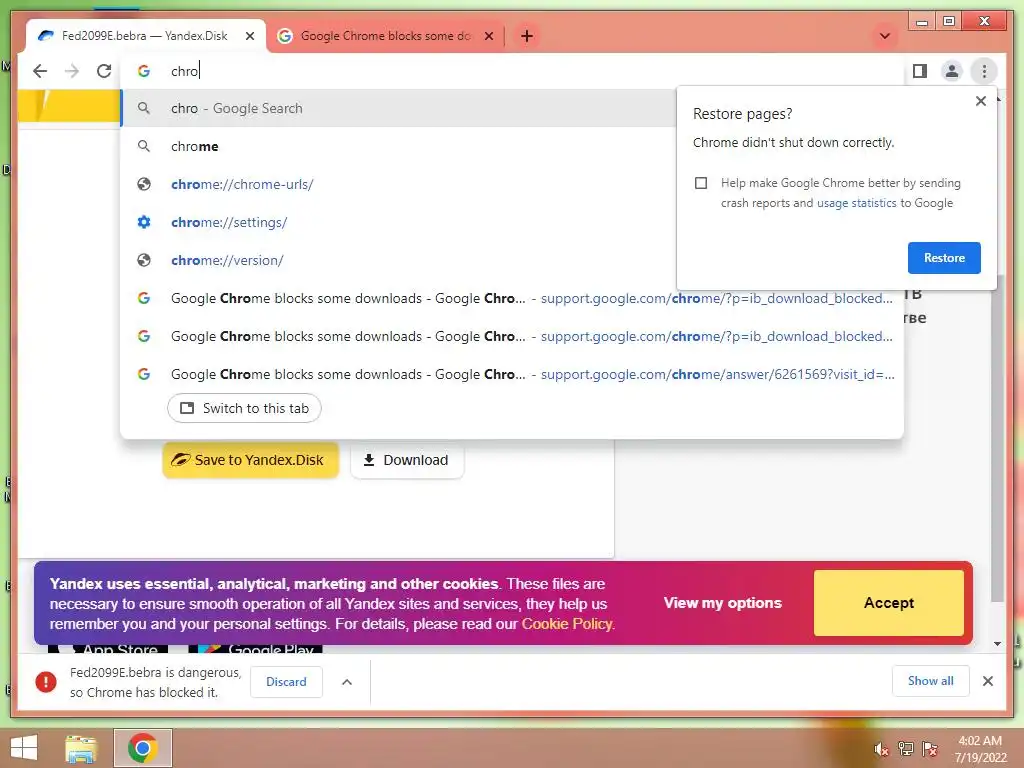1024x768 pixels.
Task: Click the forward navigation arrow
Action: [x=72, y=71]
